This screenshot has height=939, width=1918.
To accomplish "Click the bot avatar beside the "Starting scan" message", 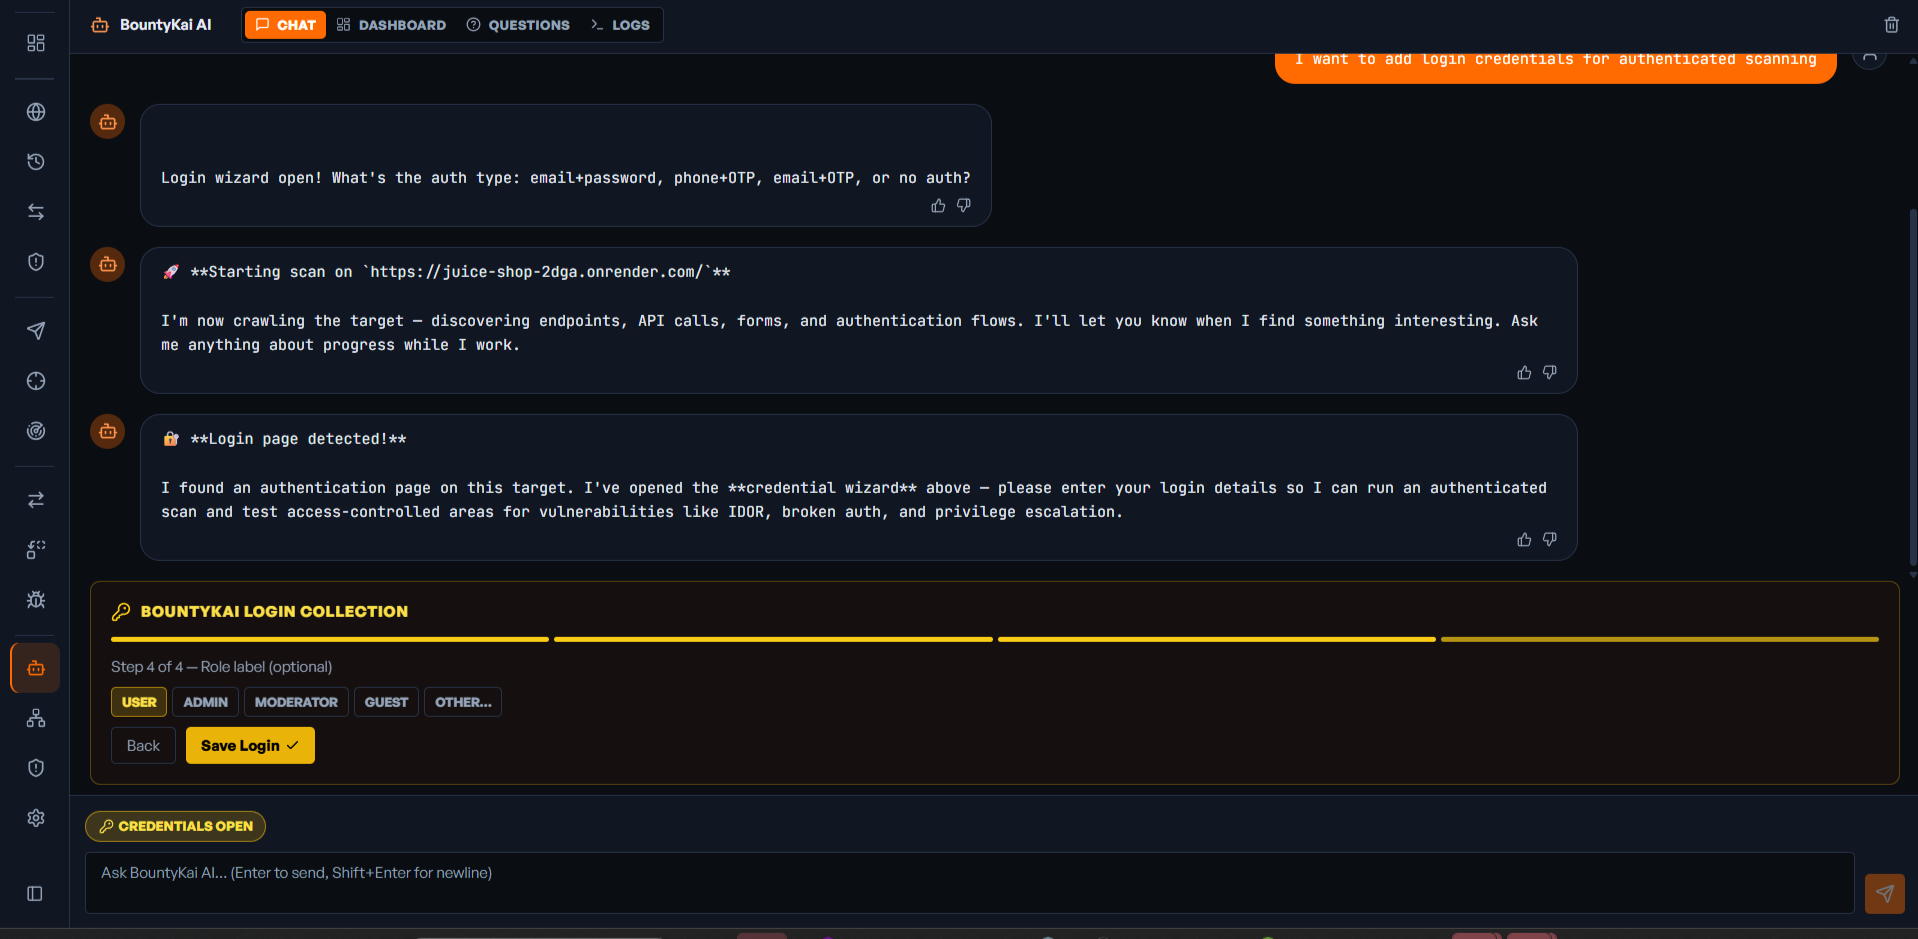I will tap(108, 265).
